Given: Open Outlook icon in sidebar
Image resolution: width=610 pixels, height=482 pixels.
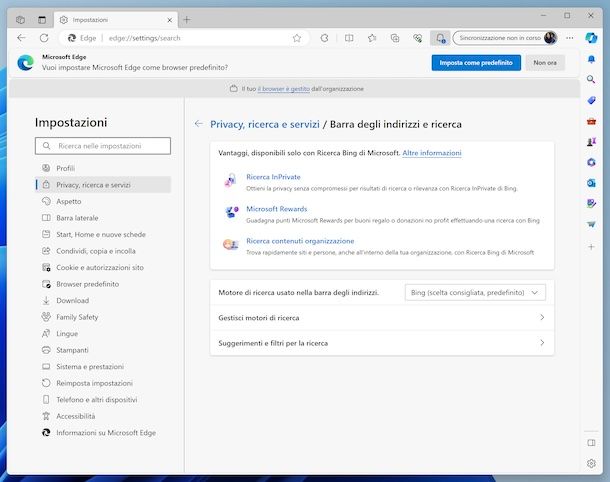Looking at the screenshot, I should pyautogui.click(x=591, y=183).
